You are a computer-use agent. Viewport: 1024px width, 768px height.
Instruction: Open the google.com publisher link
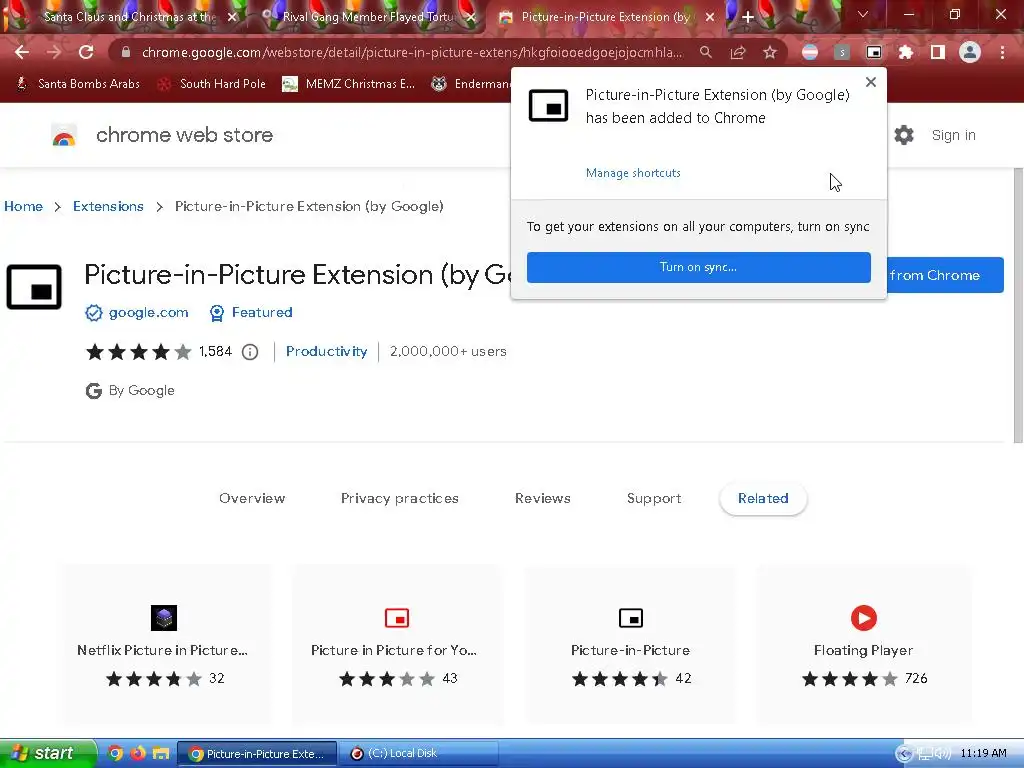(148, 313)
